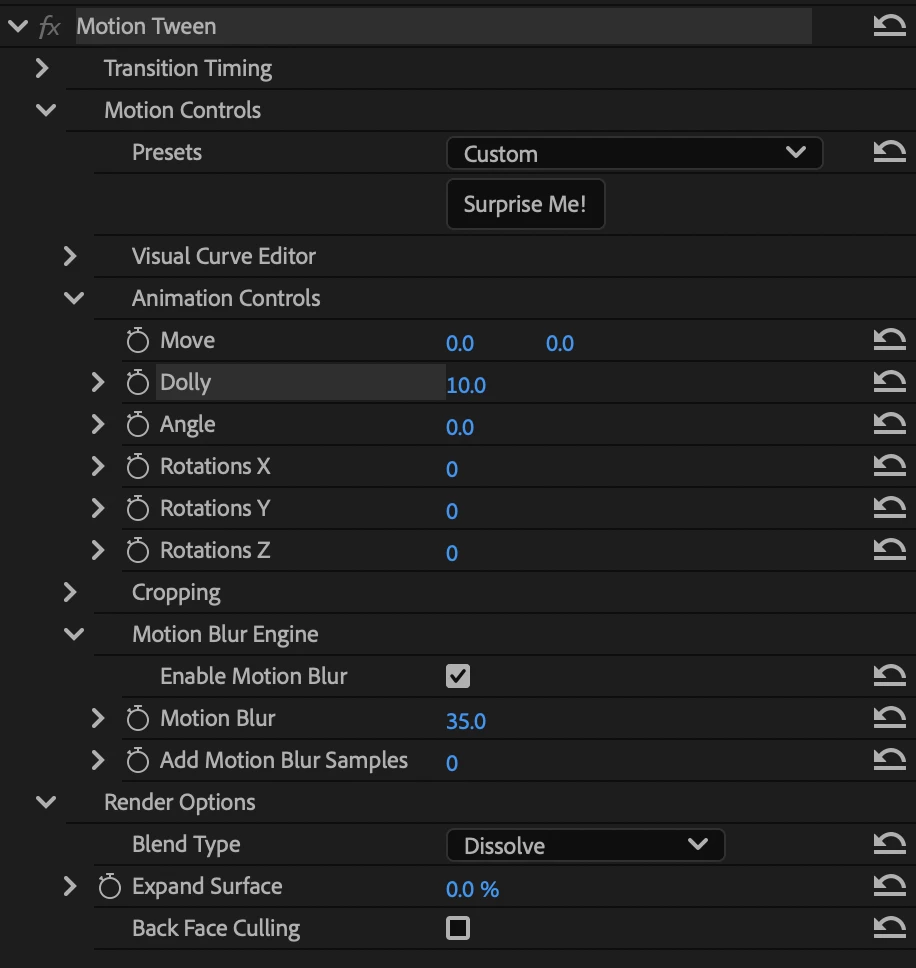This screenshot has height=968, width=916.
Task: Toggle animation stopwatch for Rotations Y
Action: point(138,508)
